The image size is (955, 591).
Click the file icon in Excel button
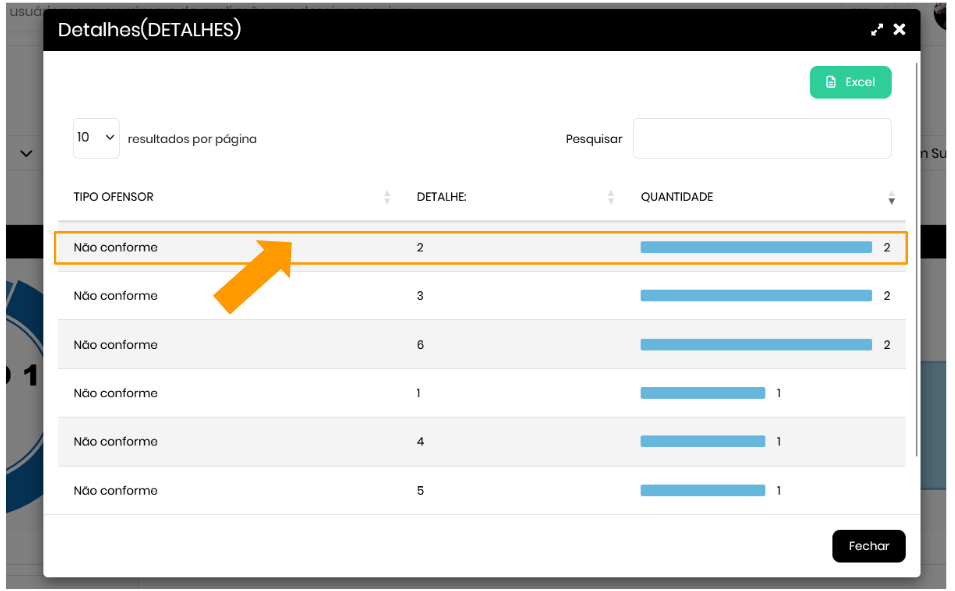click(830, 82)
